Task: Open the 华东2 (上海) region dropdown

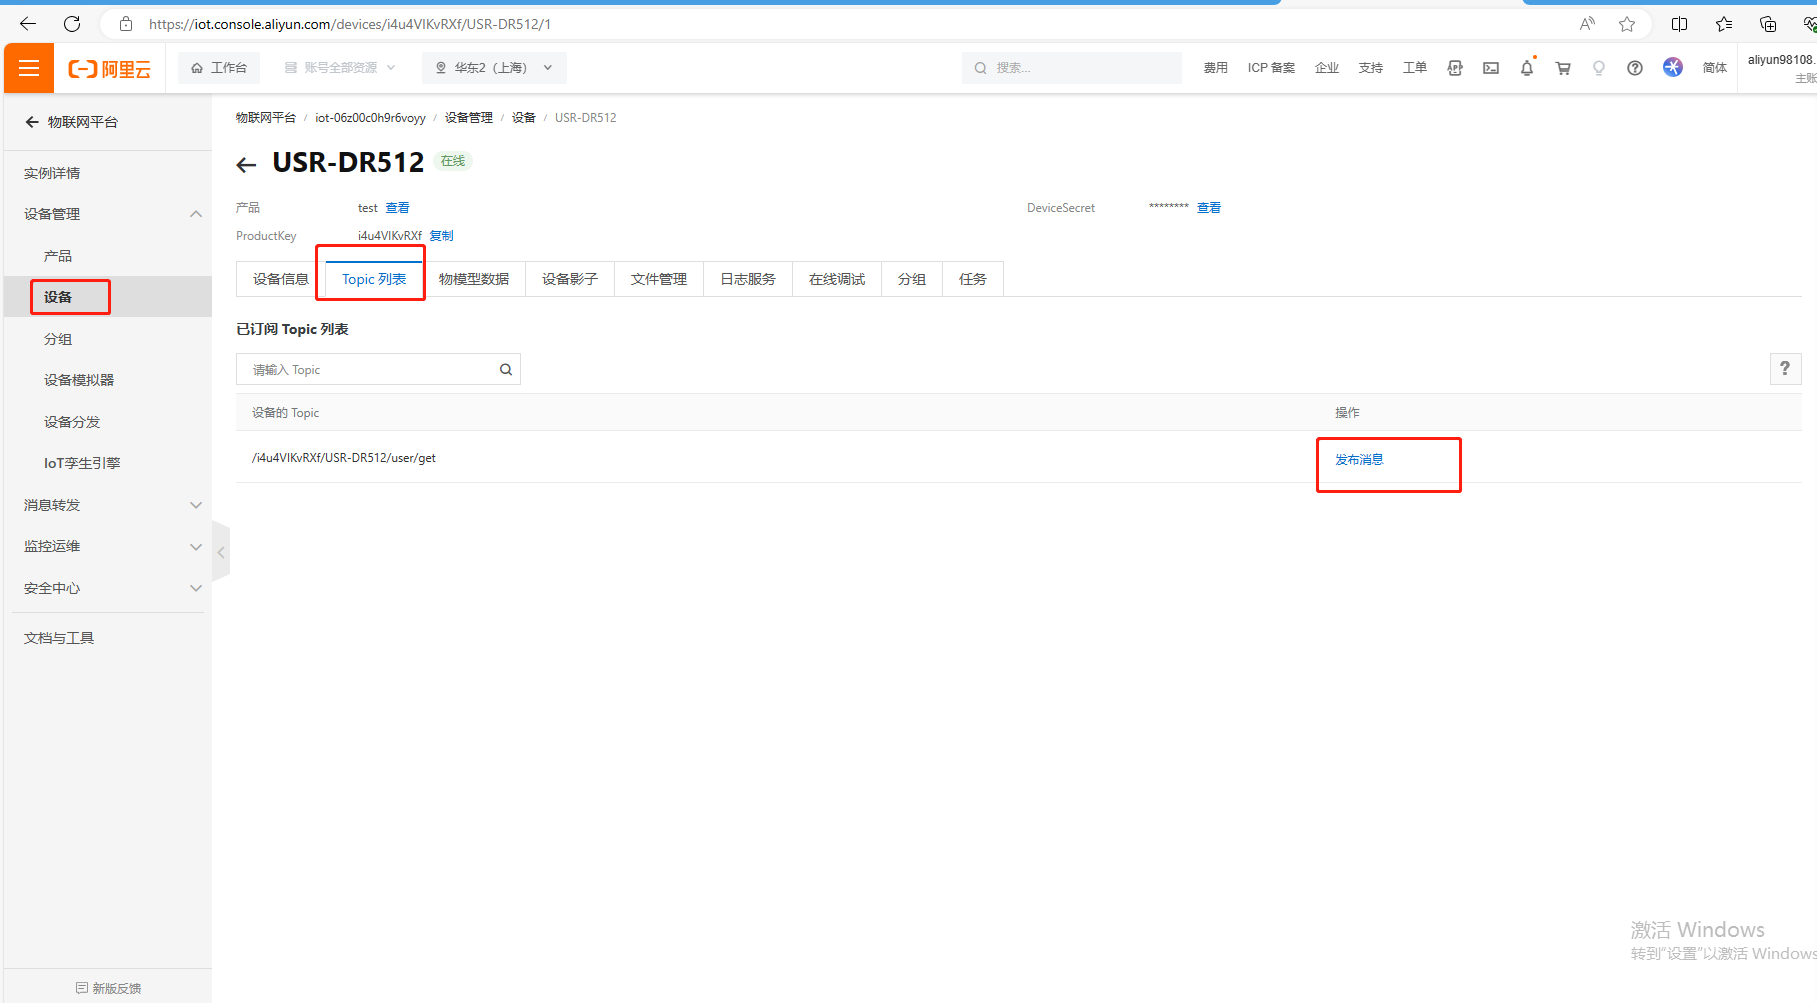Action: pos(493,68)
